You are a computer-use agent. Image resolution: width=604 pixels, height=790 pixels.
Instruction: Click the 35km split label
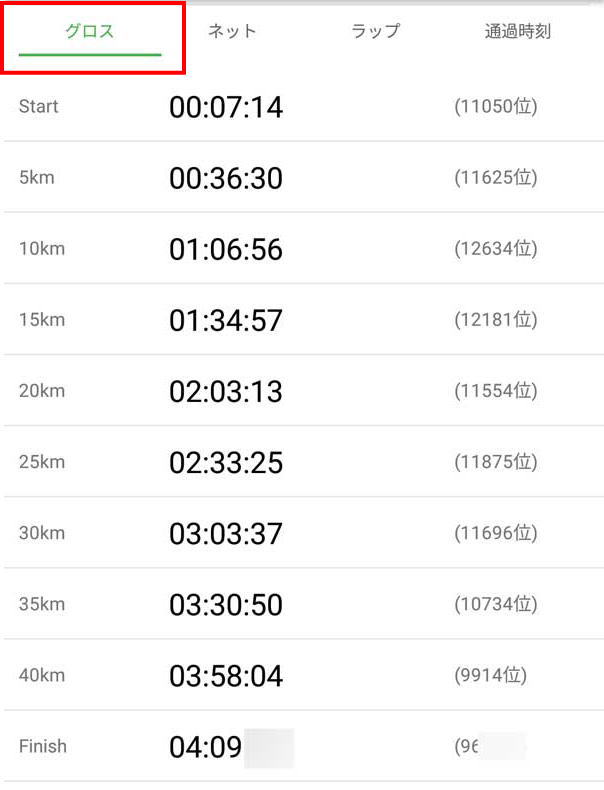41,604
